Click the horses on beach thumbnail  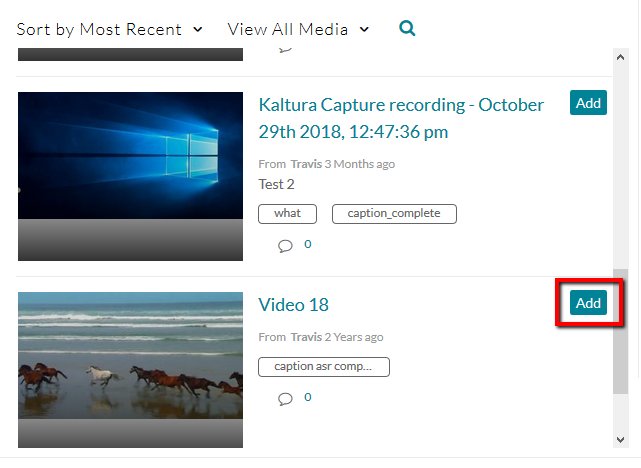pos(130,355)
